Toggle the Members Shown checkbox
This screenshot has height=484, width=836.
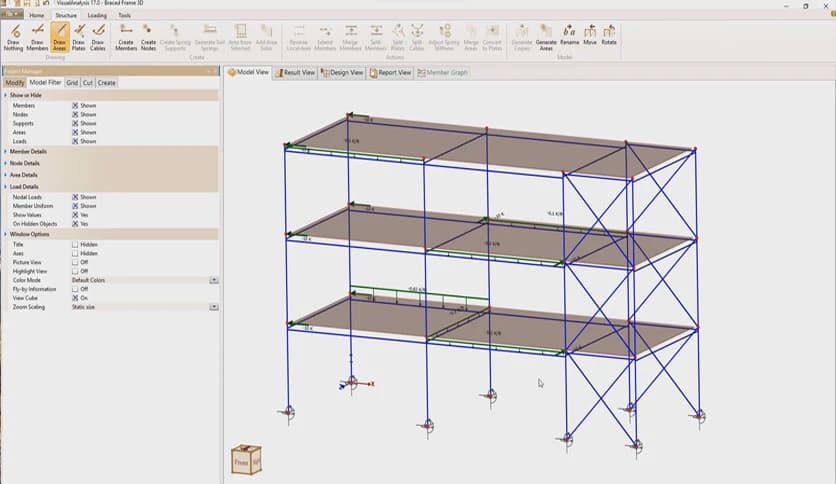point(75,106)
